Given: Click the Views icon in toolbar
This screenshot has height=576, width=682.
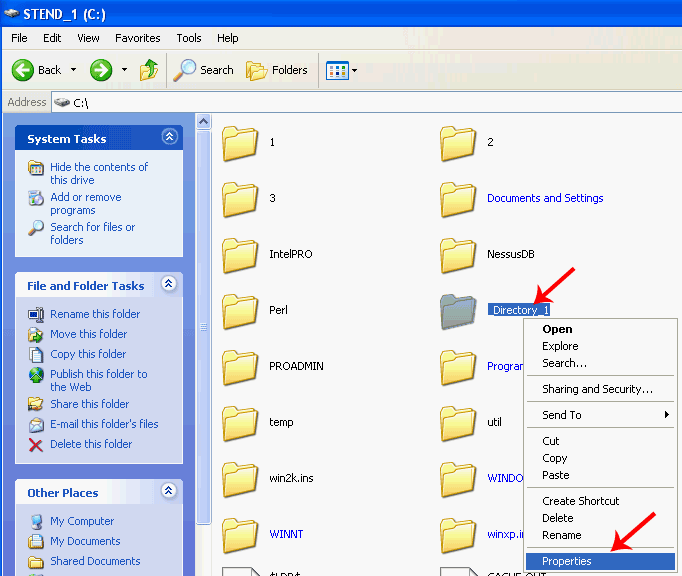Looking at the screenshot, I should coord(337,70).
